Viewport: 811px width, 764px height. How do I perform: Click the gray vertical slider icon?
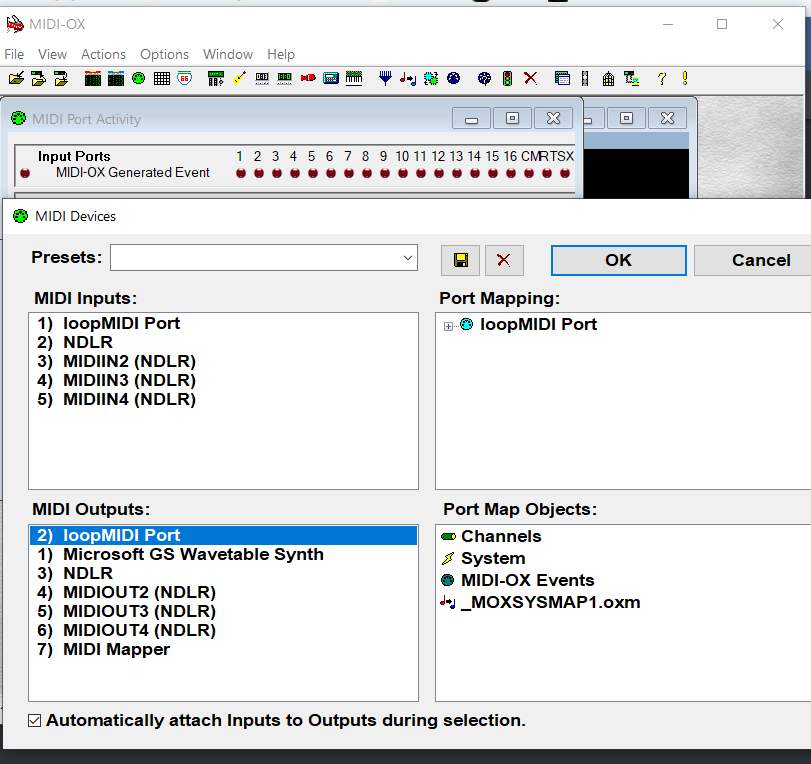pyautogui.click(x=585, y=79)
